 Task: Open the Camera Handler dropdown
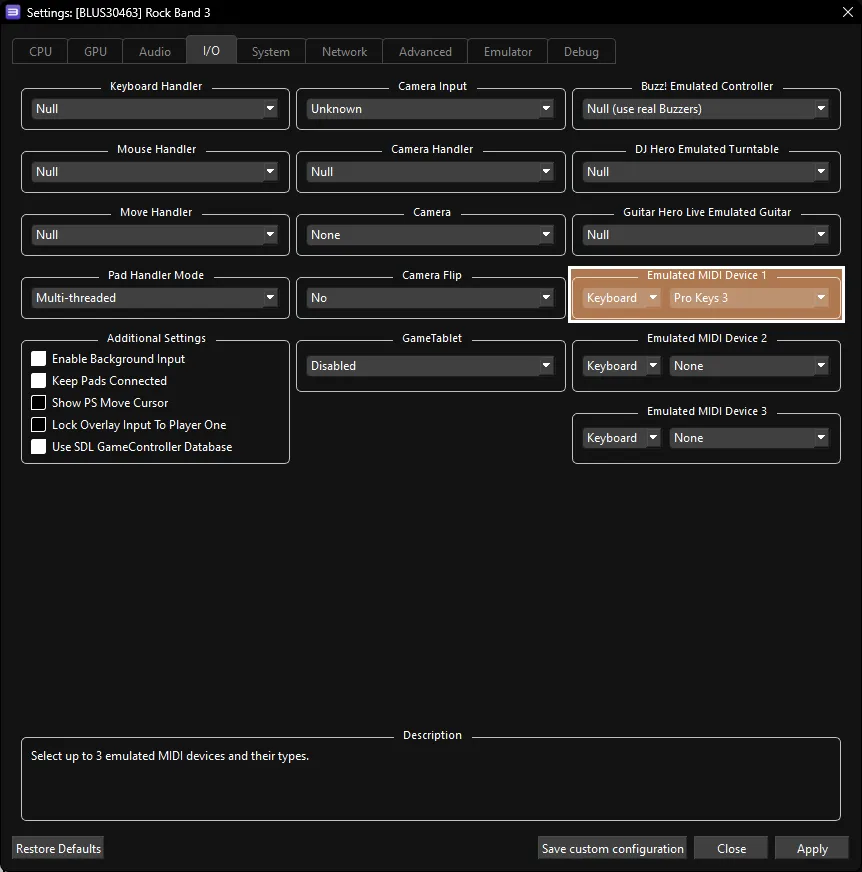pyautogui.click(x=430, y=172)
